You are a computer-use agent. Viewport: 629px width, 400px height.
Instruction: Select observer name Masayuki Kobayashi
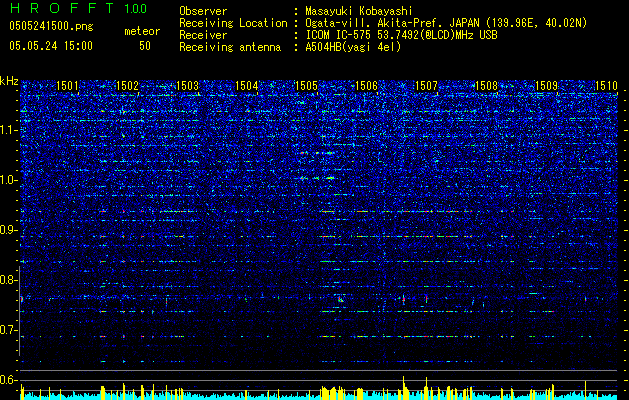(359, 11)
